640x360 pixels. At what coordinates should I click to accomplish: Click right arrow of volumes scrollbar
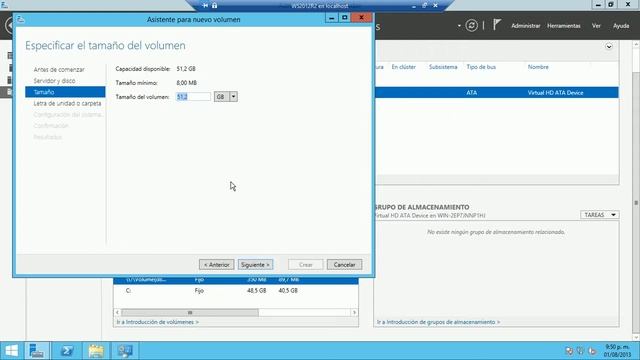coord(354,313)
